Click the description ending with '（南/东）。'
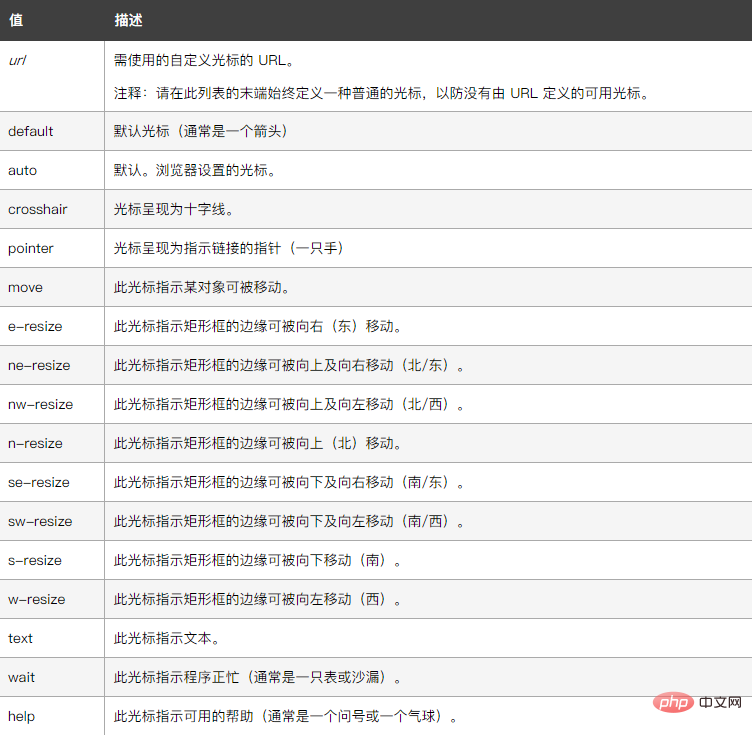Image resolution: width=752 pixels, height=735 pixels. (289, 482)
